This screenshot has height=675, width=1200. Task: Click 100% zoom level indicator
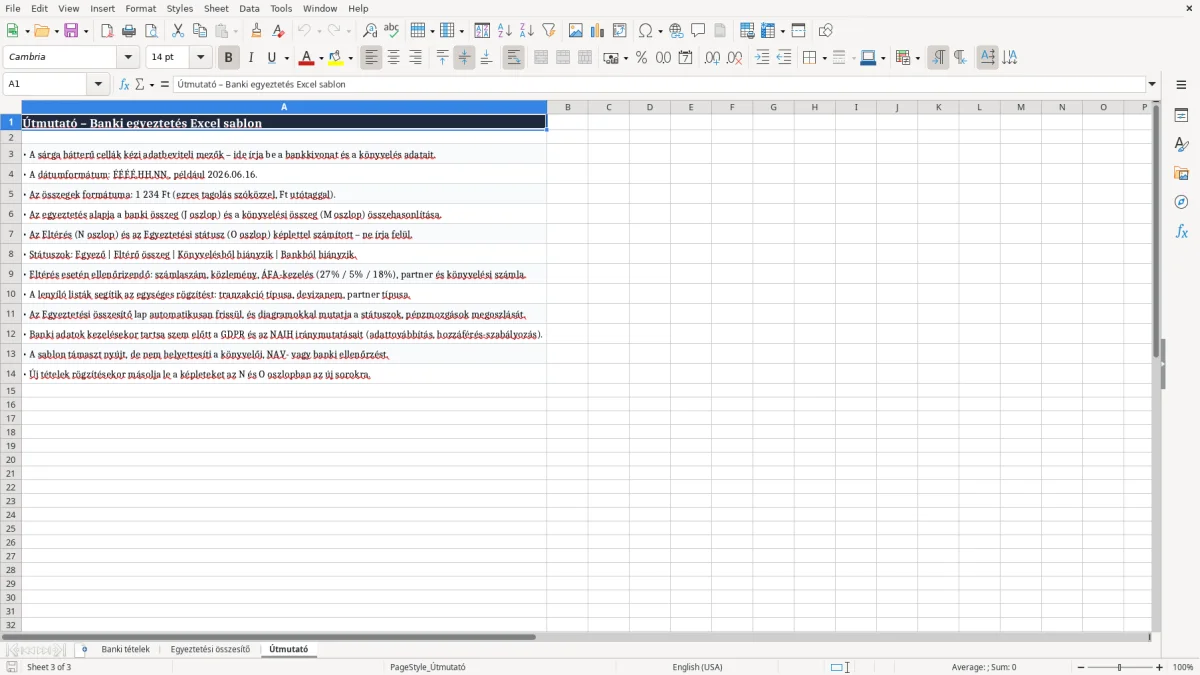tap(1183, 667)
